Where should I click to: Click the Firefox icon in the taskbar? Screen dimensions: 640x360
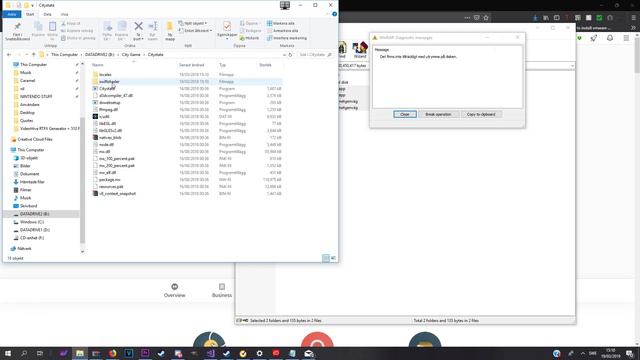click(x=112, y=353)
